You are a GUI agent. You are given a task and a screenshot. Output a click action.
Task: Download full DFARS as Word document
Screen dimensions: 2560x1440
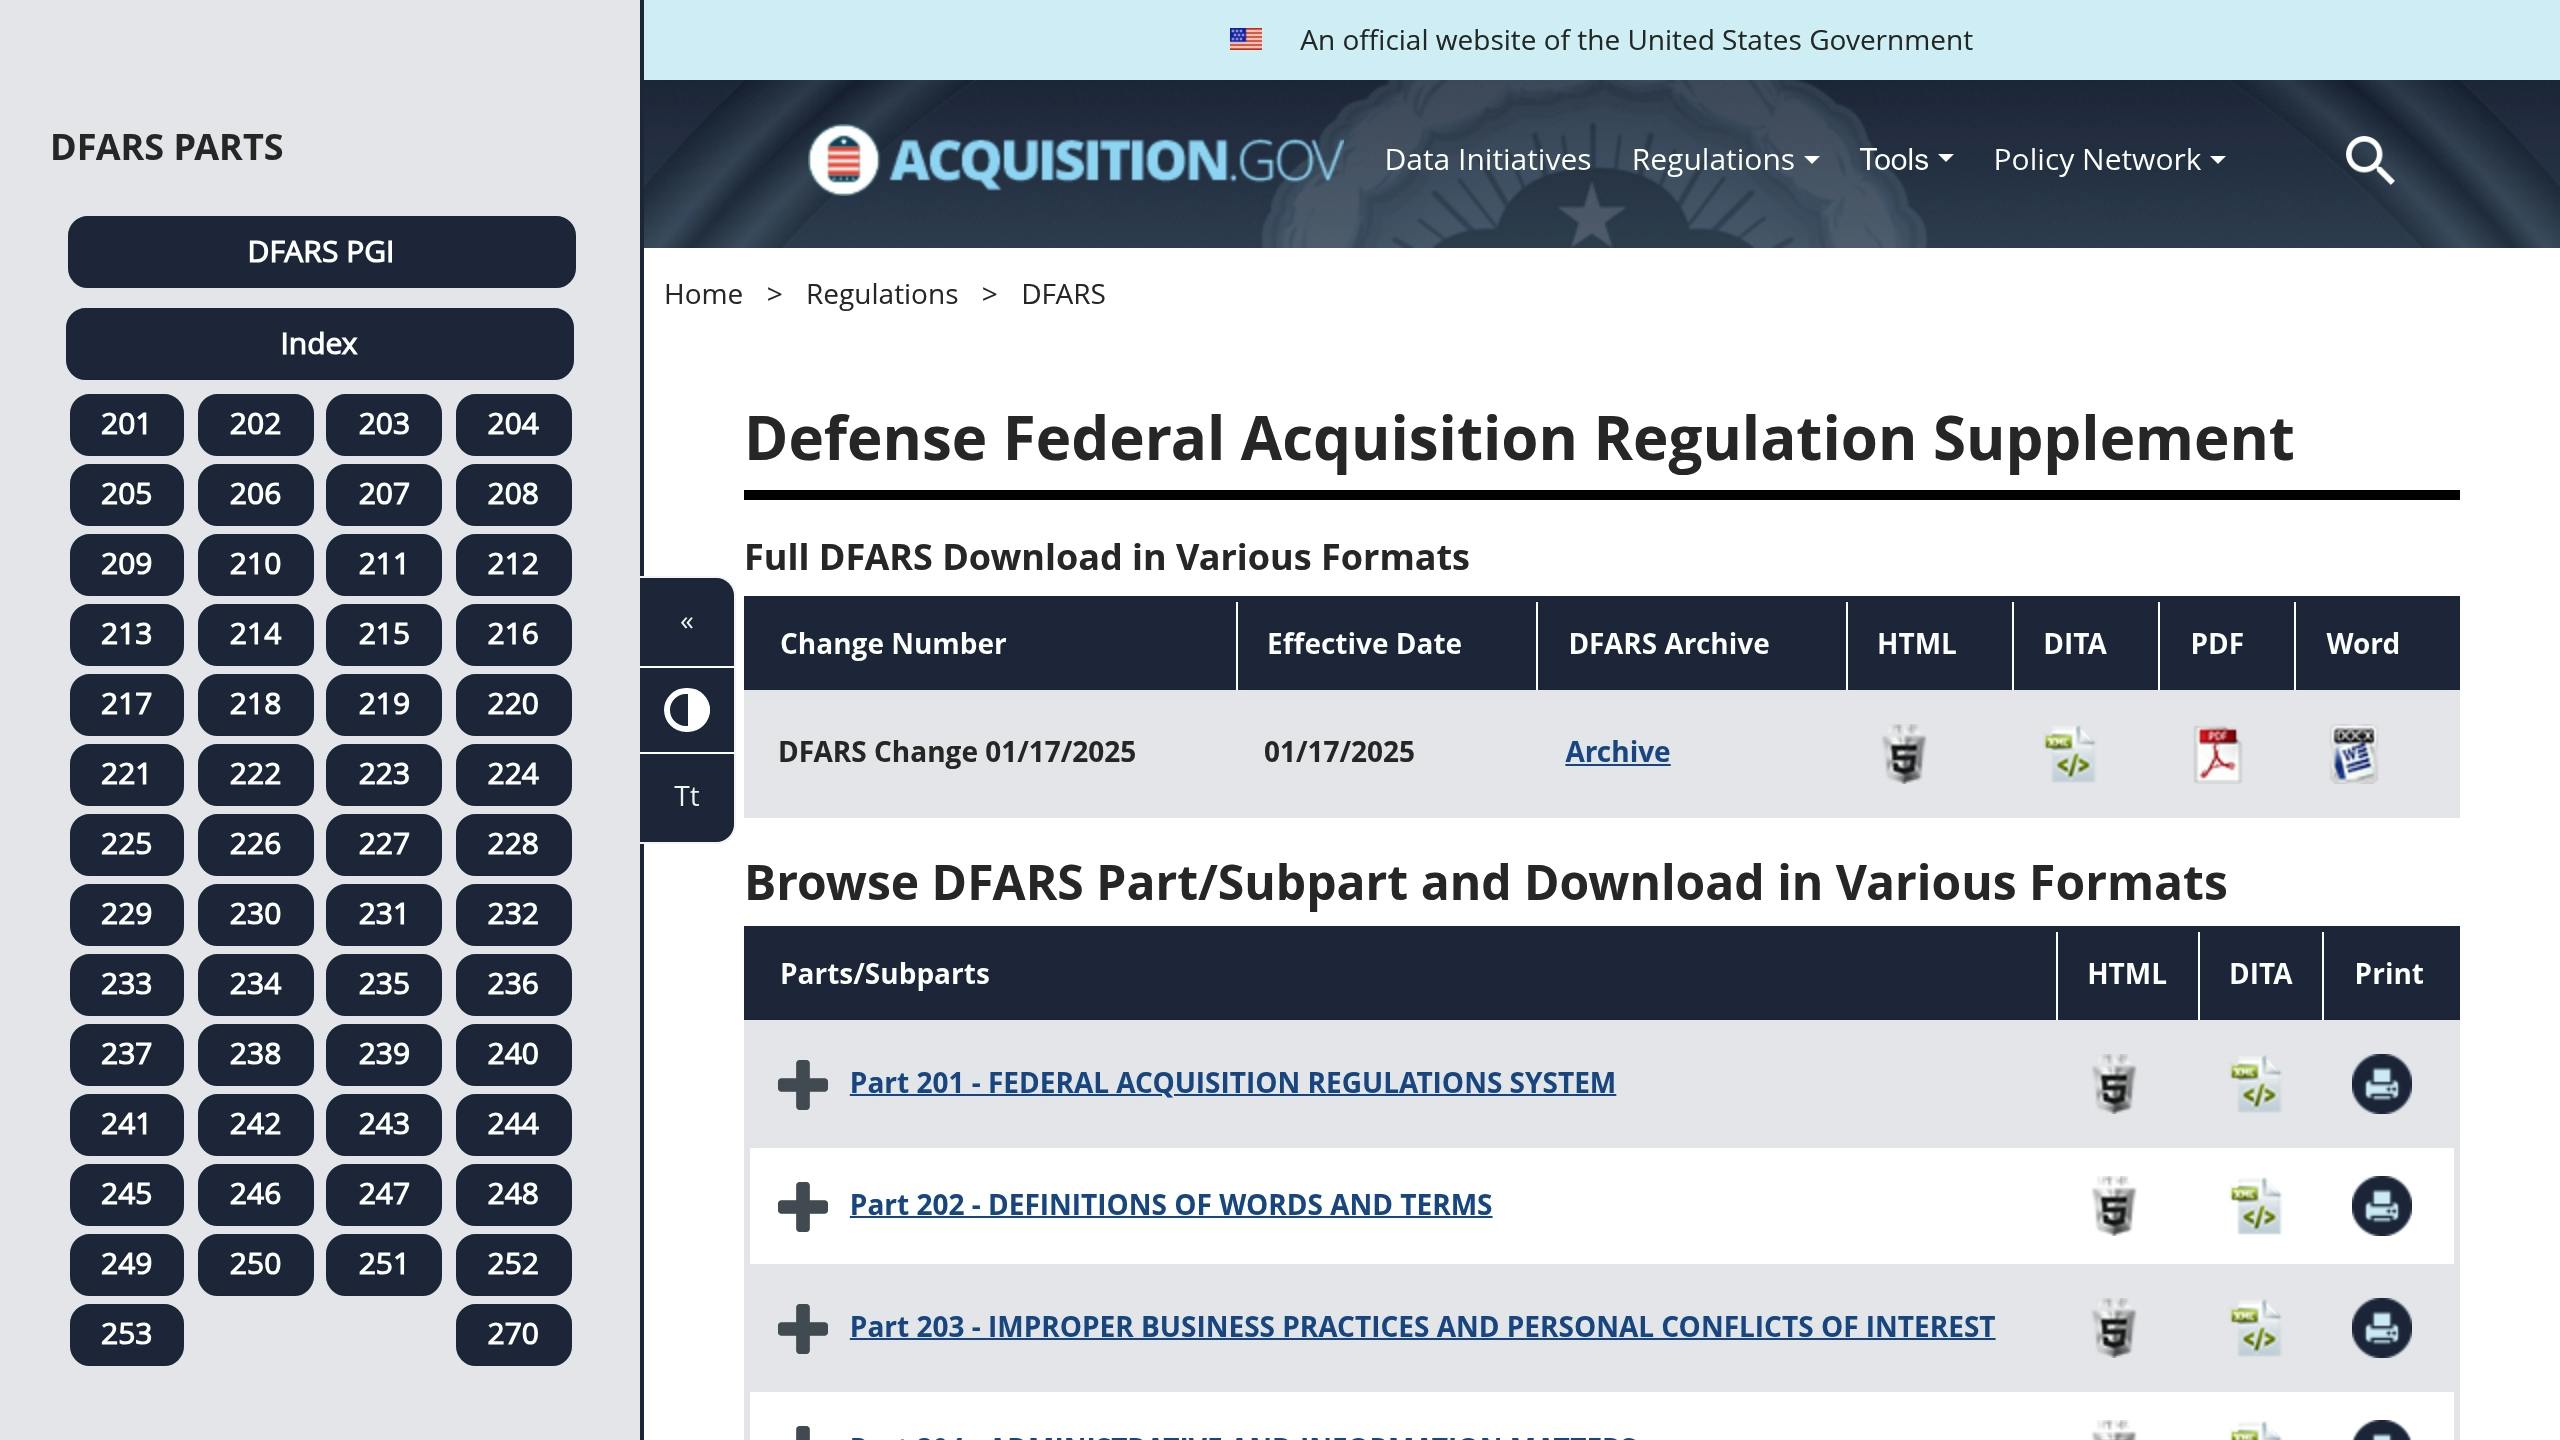coord(2354,754)
